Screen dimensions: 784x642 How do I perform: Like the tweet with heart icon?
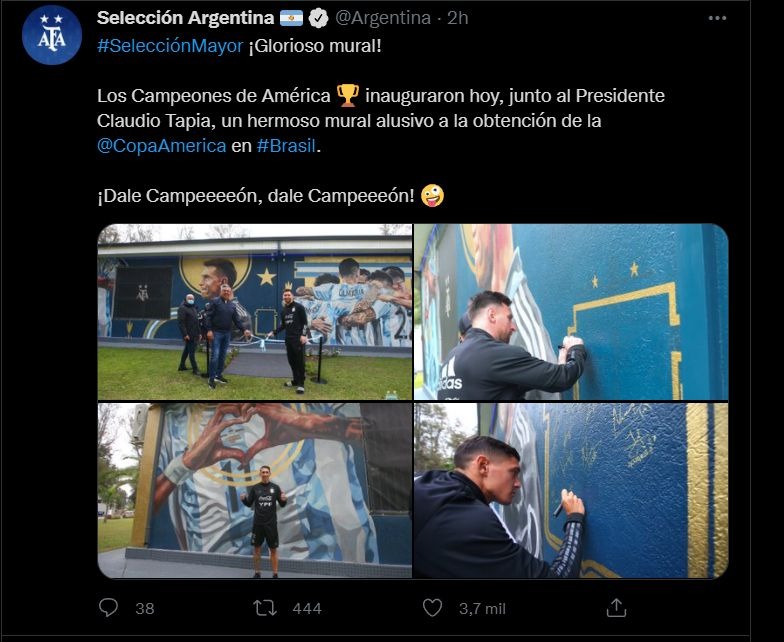point(432,608)
